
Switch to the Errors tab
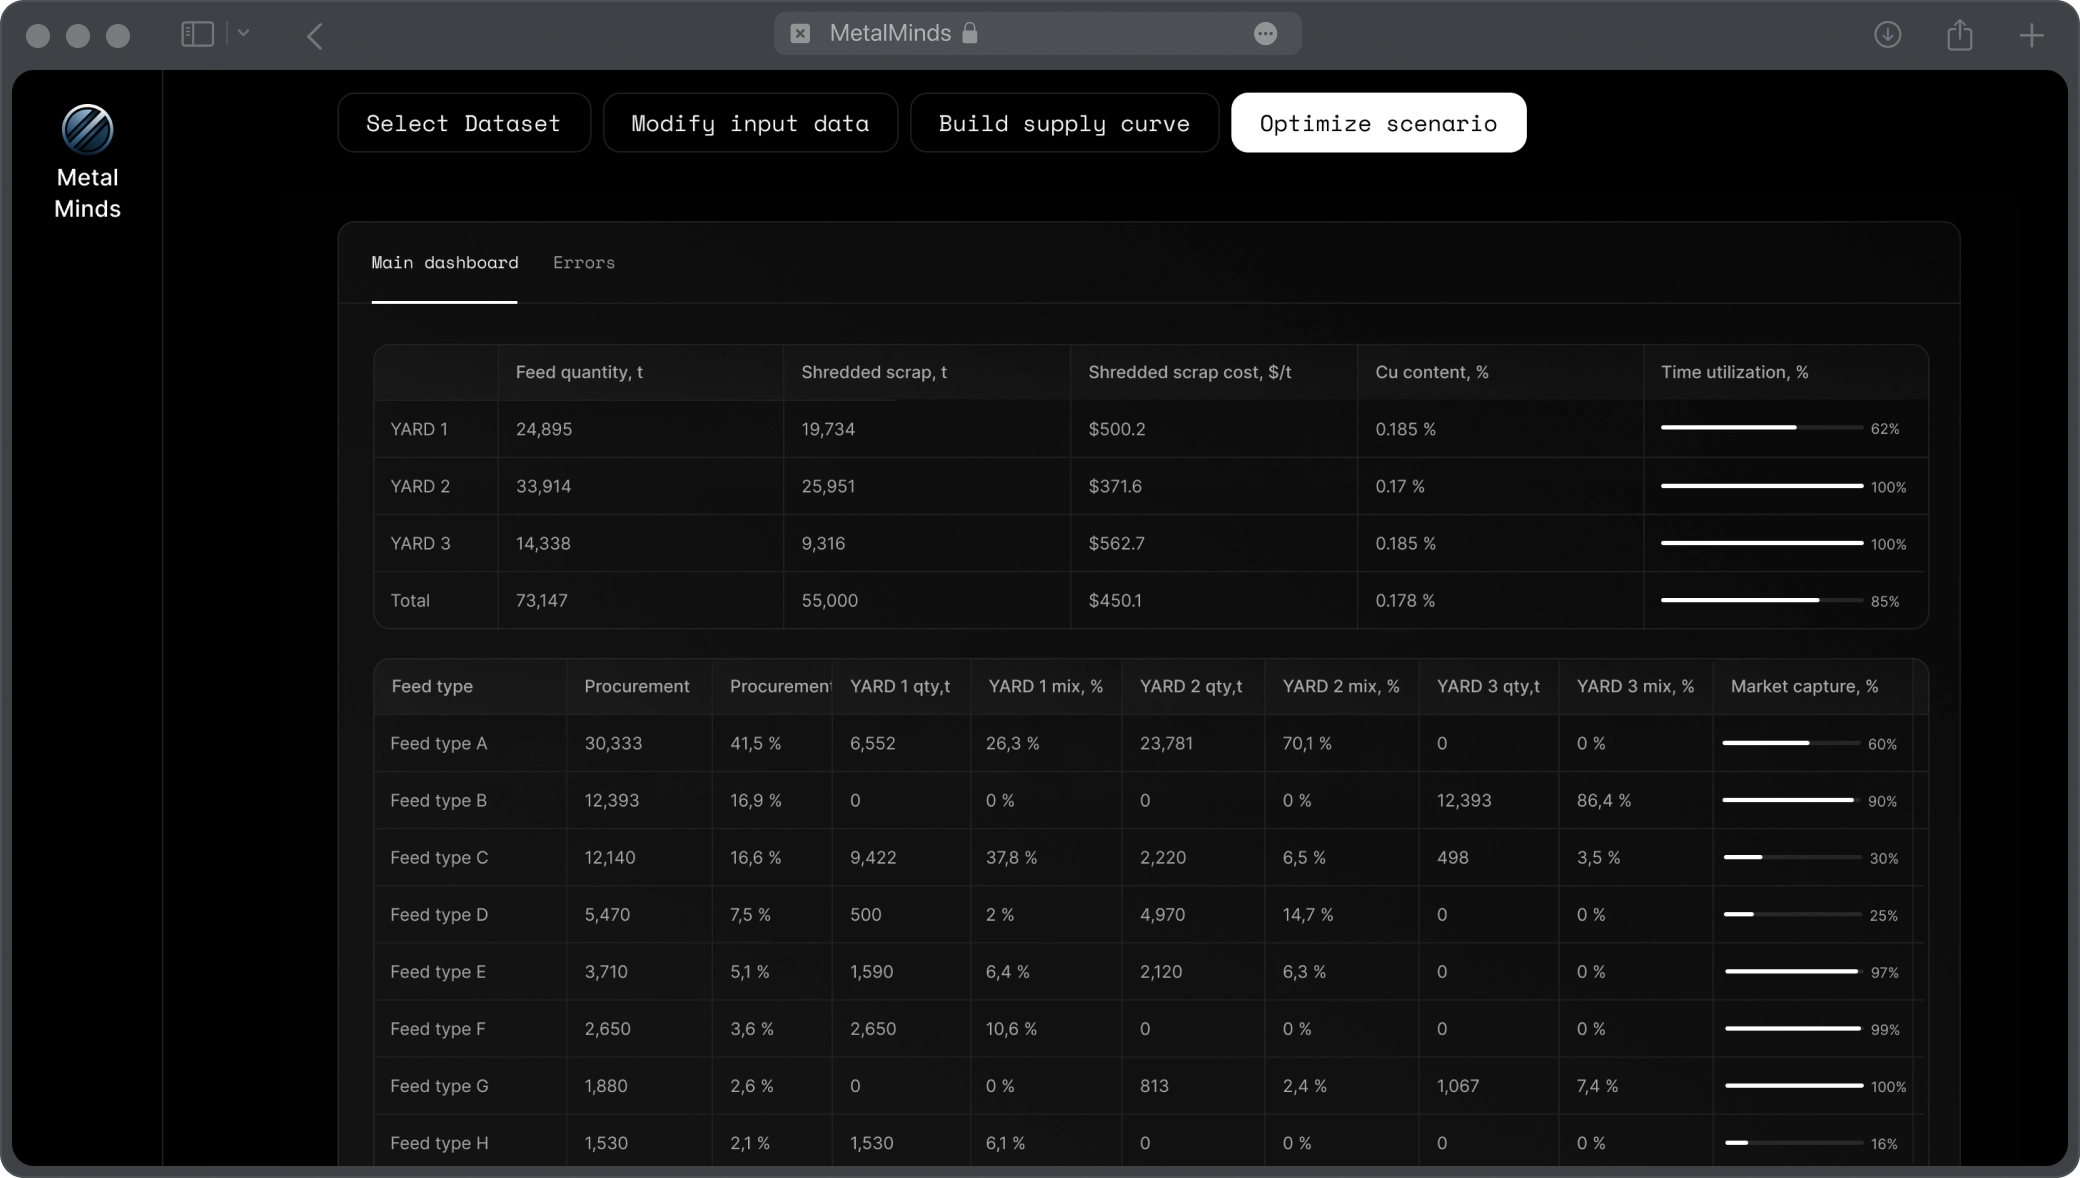(x=583, y=263)
